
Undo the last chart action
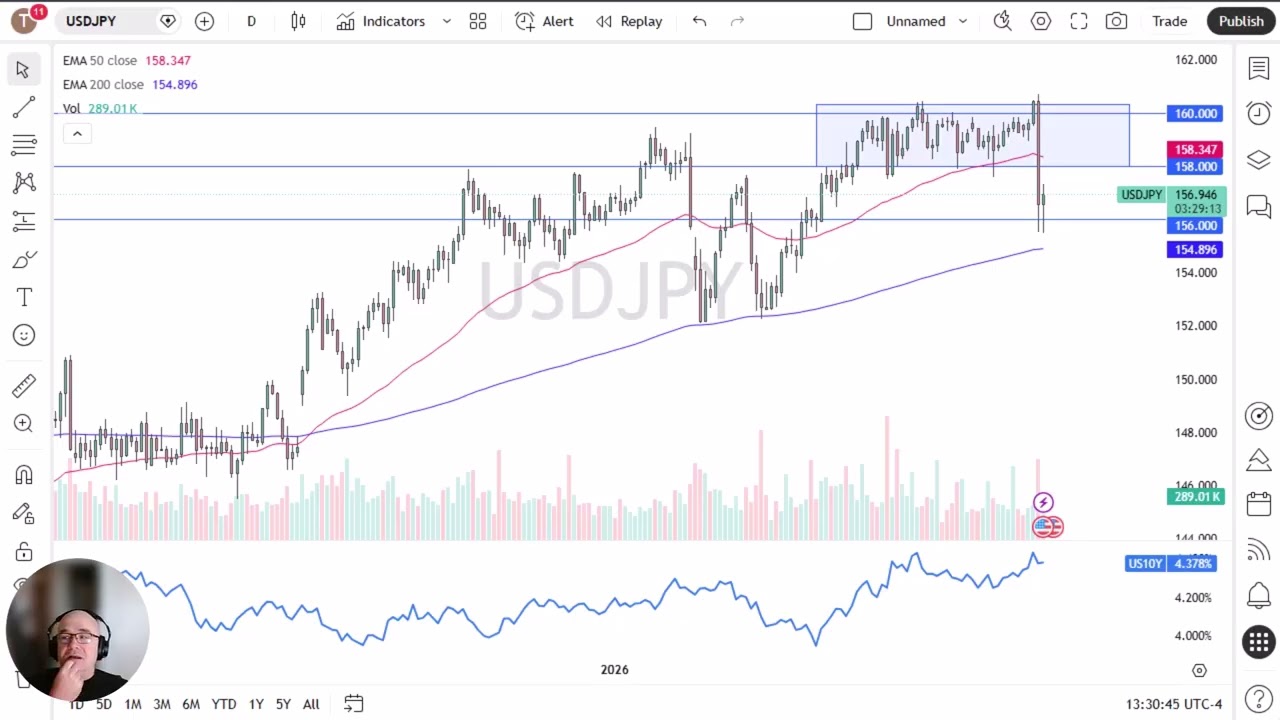tap(699, 21)
